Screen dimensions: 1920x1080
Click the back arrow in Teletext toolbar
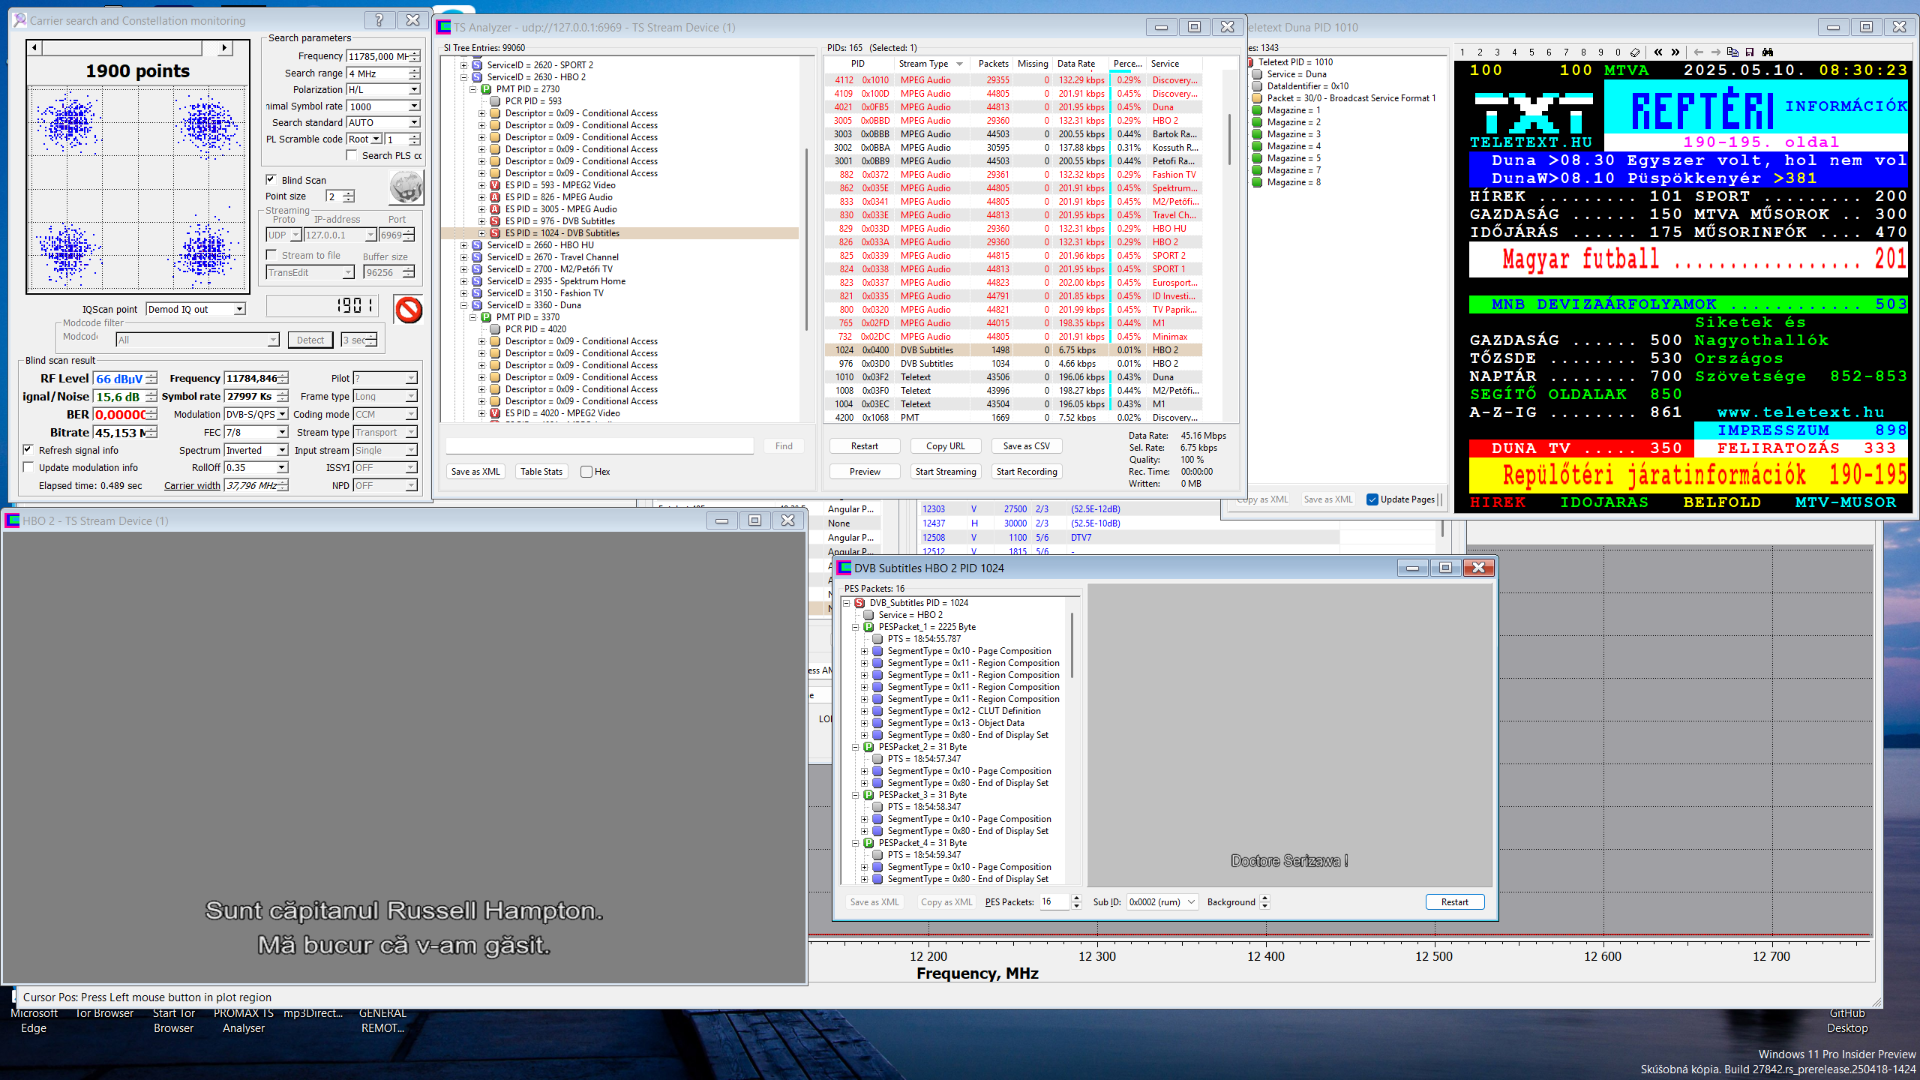(1698, 52)
